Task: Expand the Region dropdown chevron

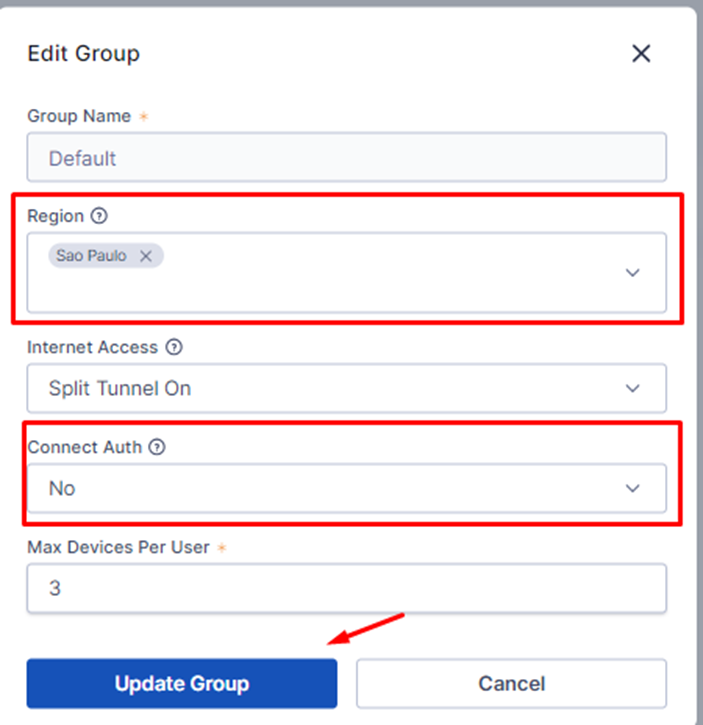Action: click(632, 272)
